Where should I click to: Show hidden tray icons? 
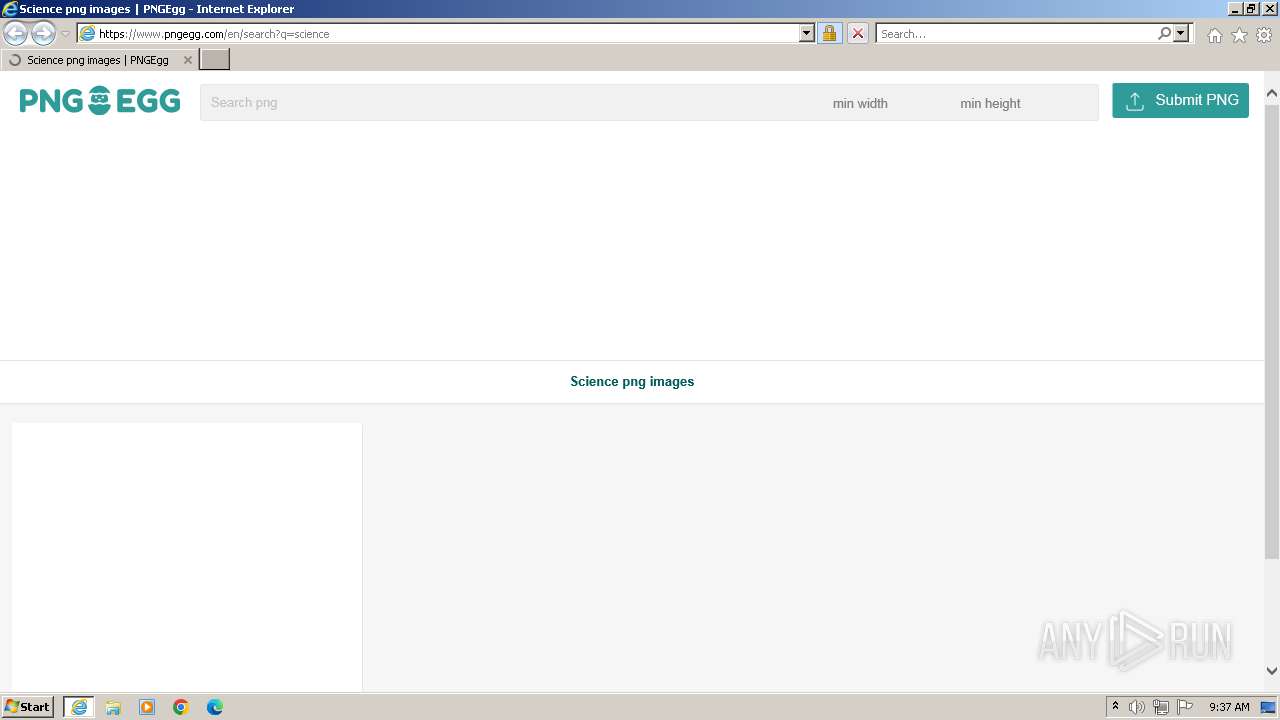[1115, 707]
